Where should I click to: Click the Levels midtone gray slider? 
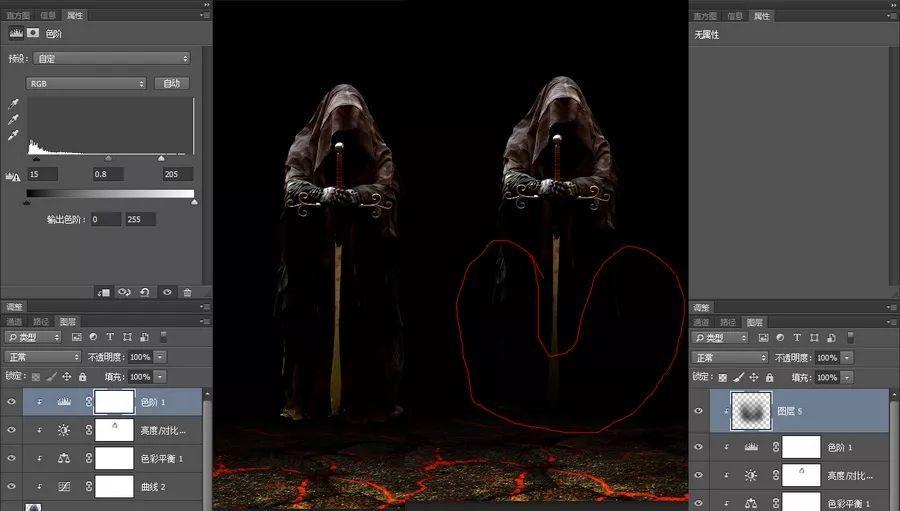click(x=108, y=158)
